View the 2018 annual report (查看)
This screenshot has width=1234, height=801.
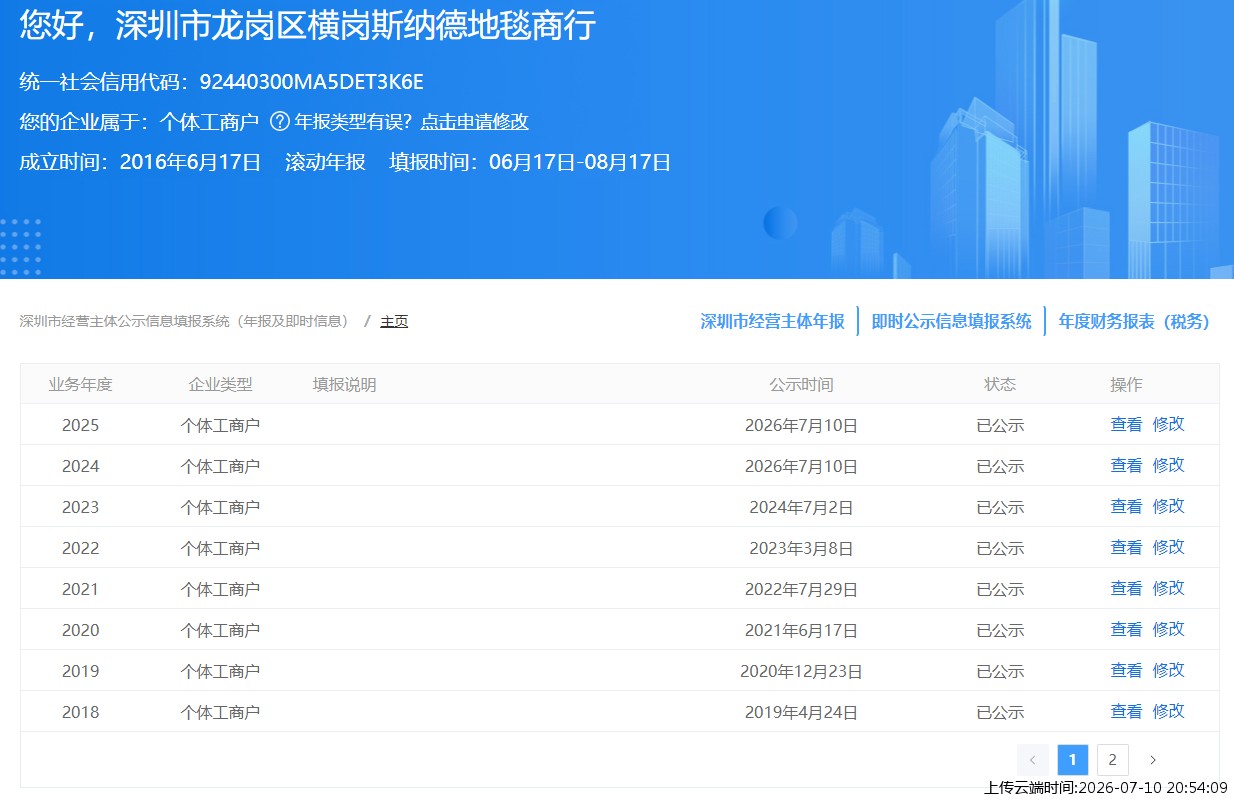coord(1126,711)
